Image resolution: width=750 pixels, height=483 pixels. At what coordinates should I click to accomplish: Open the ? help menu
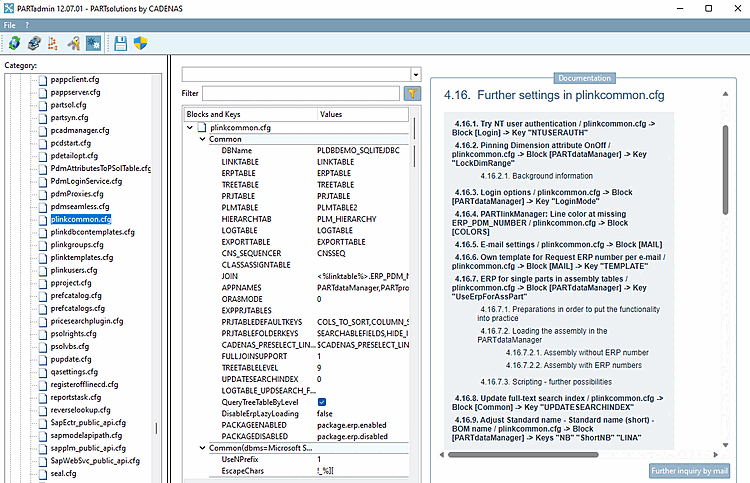tap(28, 24)
